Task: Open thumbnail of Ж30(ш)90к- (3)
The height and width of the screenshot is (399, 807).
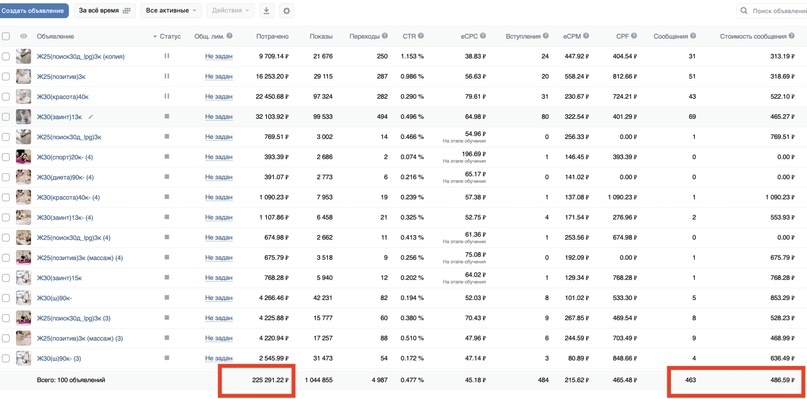Action: [x=23, y=358]
